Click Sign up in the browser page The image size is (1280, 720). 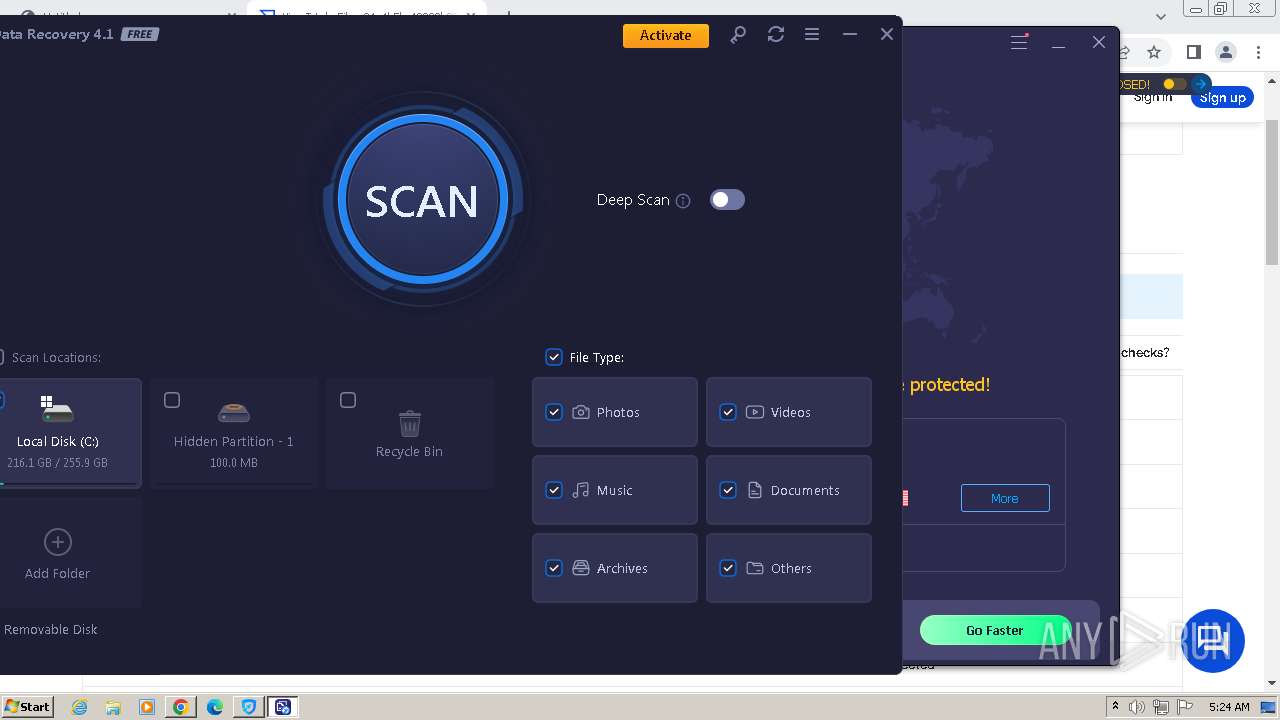tap(1222, 98)
